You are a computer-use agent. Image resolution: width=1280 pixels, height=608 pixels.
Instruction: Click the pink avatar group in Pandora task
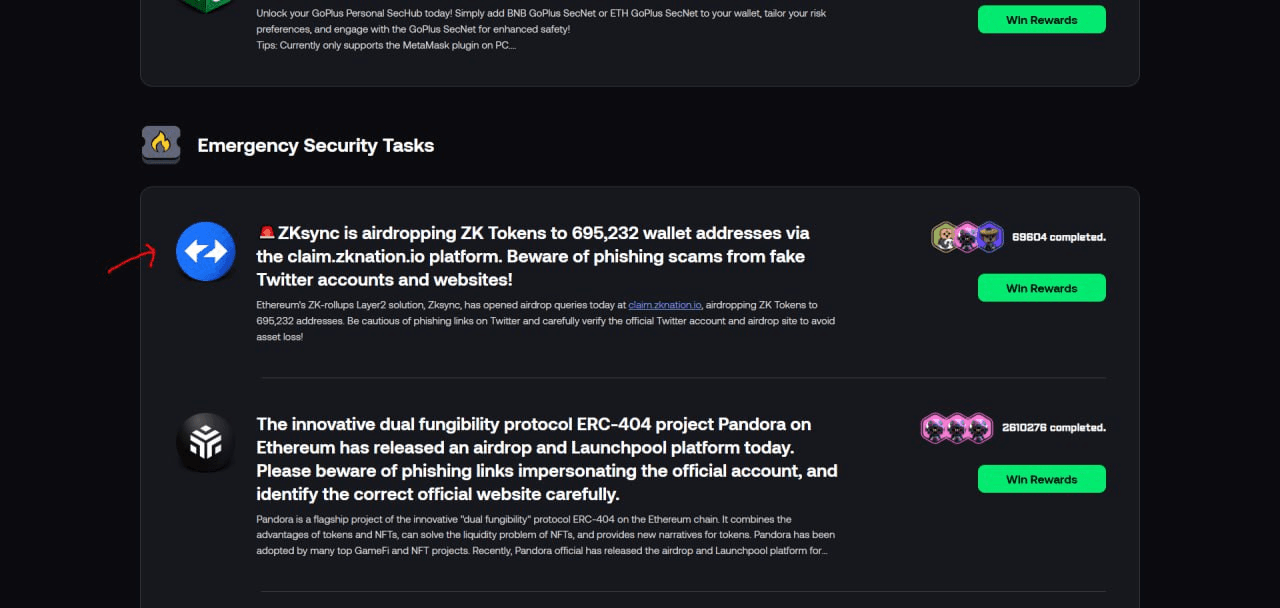(956, 428)
